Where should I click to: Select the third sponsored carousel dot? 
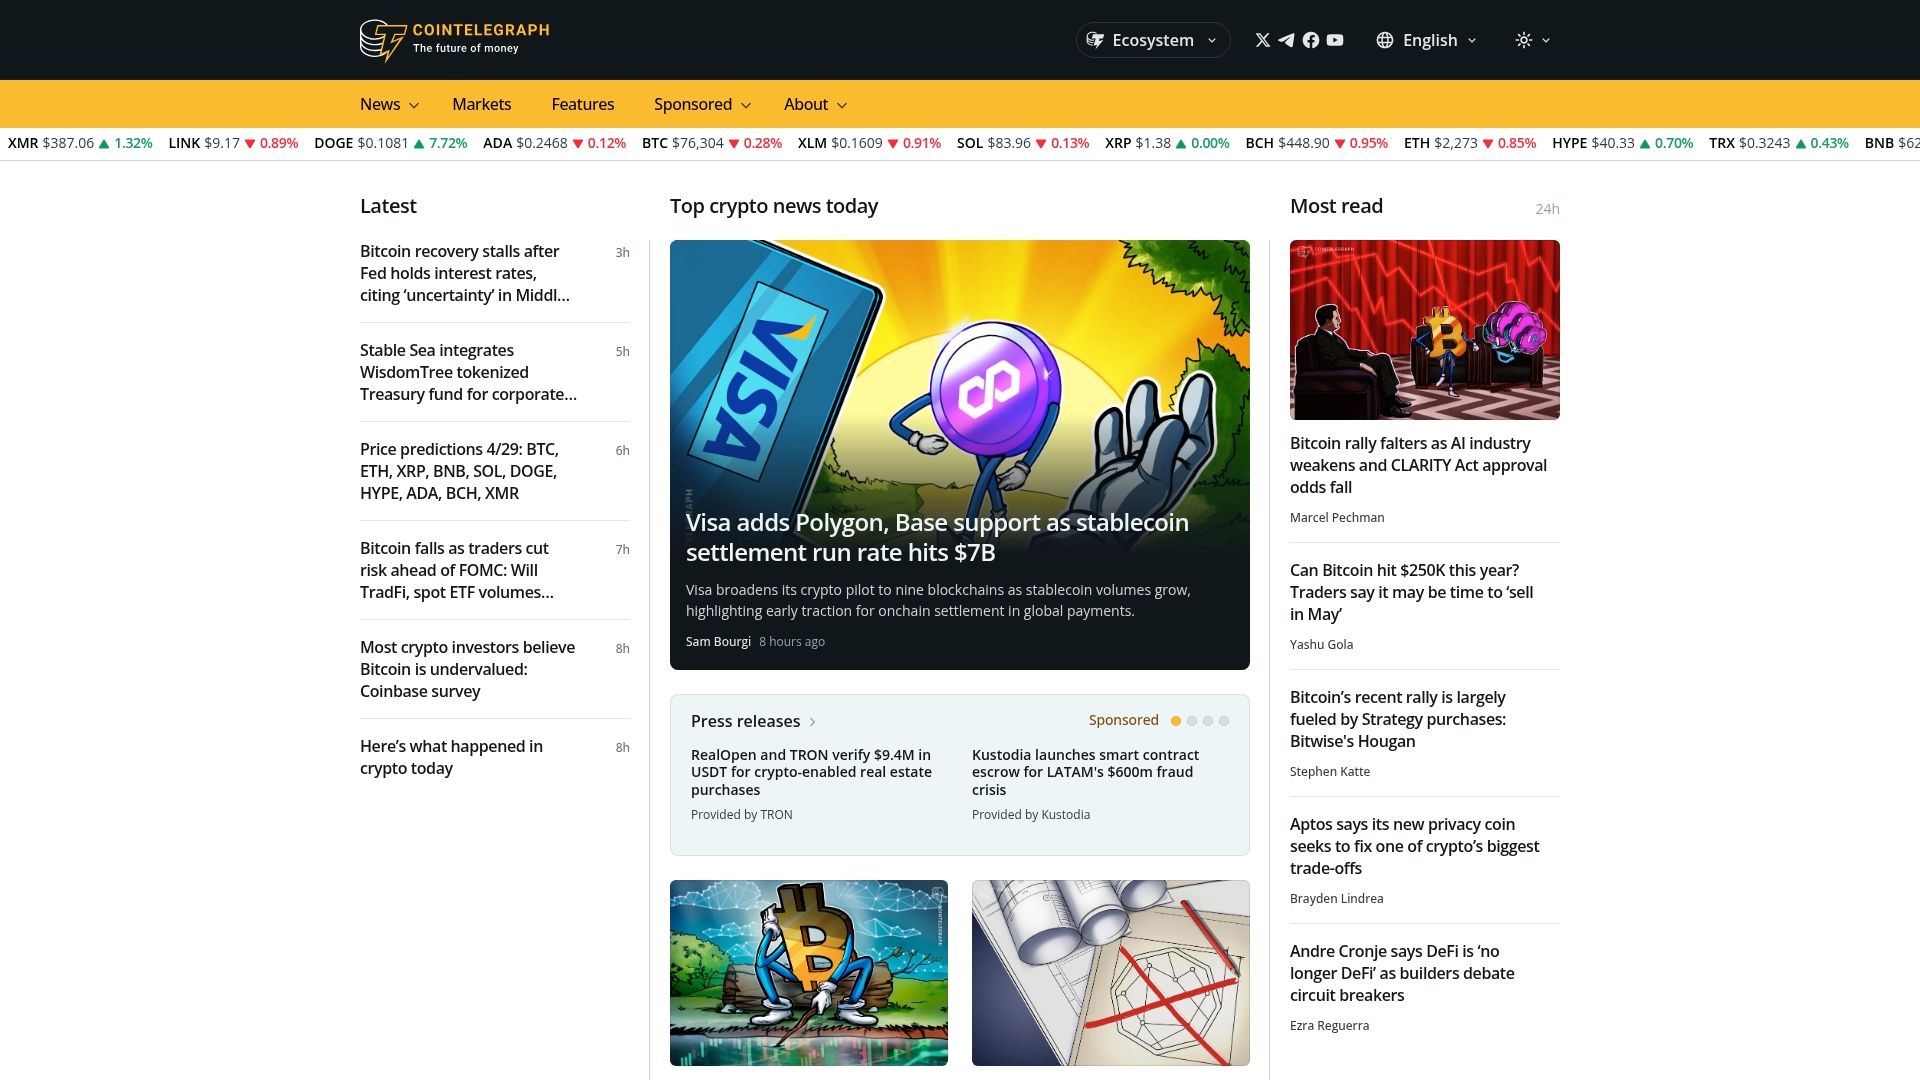[1208, 721]
